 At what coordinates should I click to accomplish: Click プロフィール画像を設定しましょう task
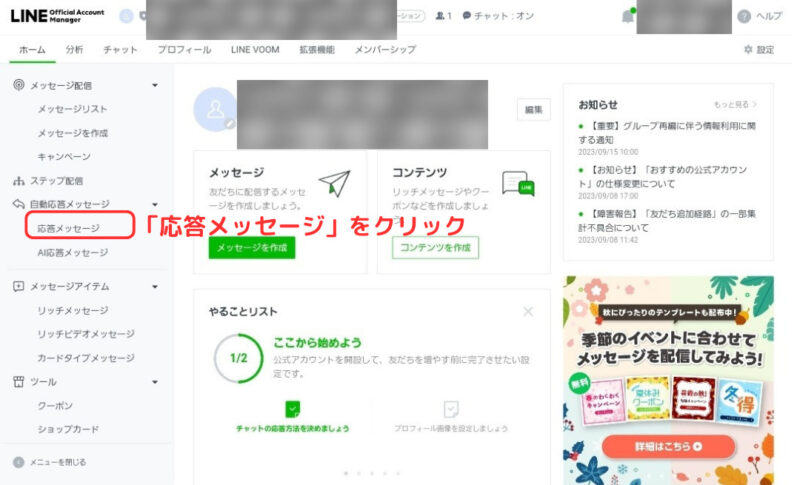tap(451, 428)
